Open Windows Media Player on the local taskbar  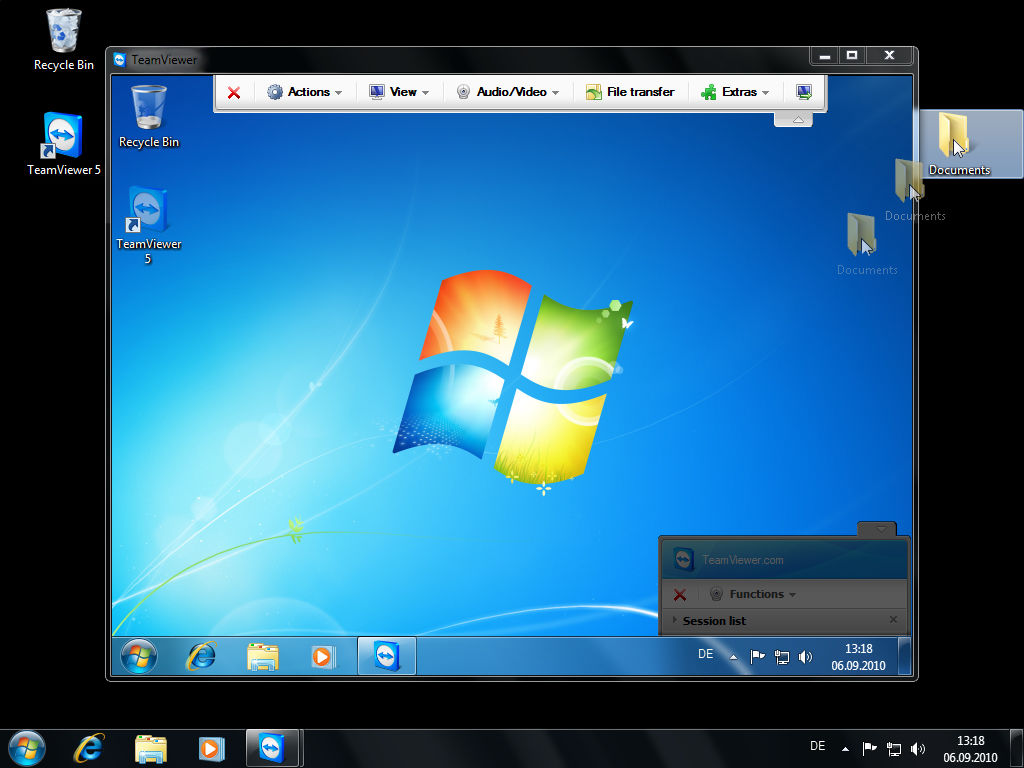[x=211, y=748]
